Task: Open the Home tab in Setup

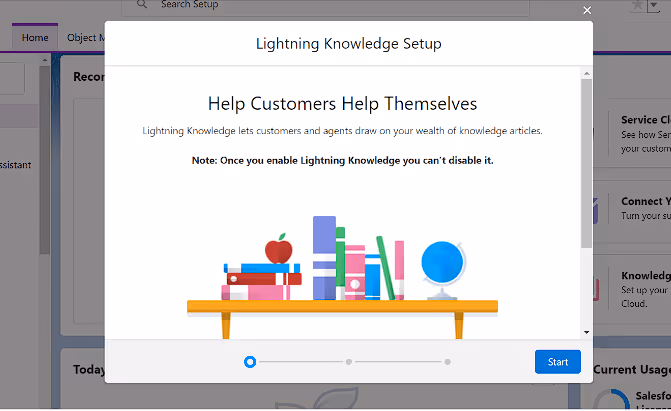Action: click(x=35, y=38)
